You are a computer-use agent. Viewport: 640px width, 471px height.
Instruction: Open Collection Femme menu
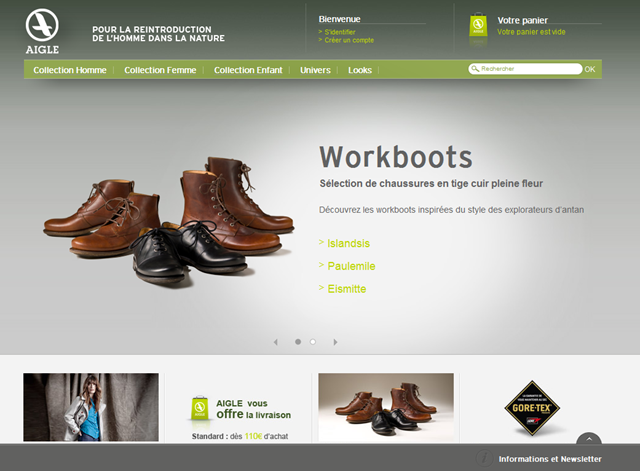160,70
